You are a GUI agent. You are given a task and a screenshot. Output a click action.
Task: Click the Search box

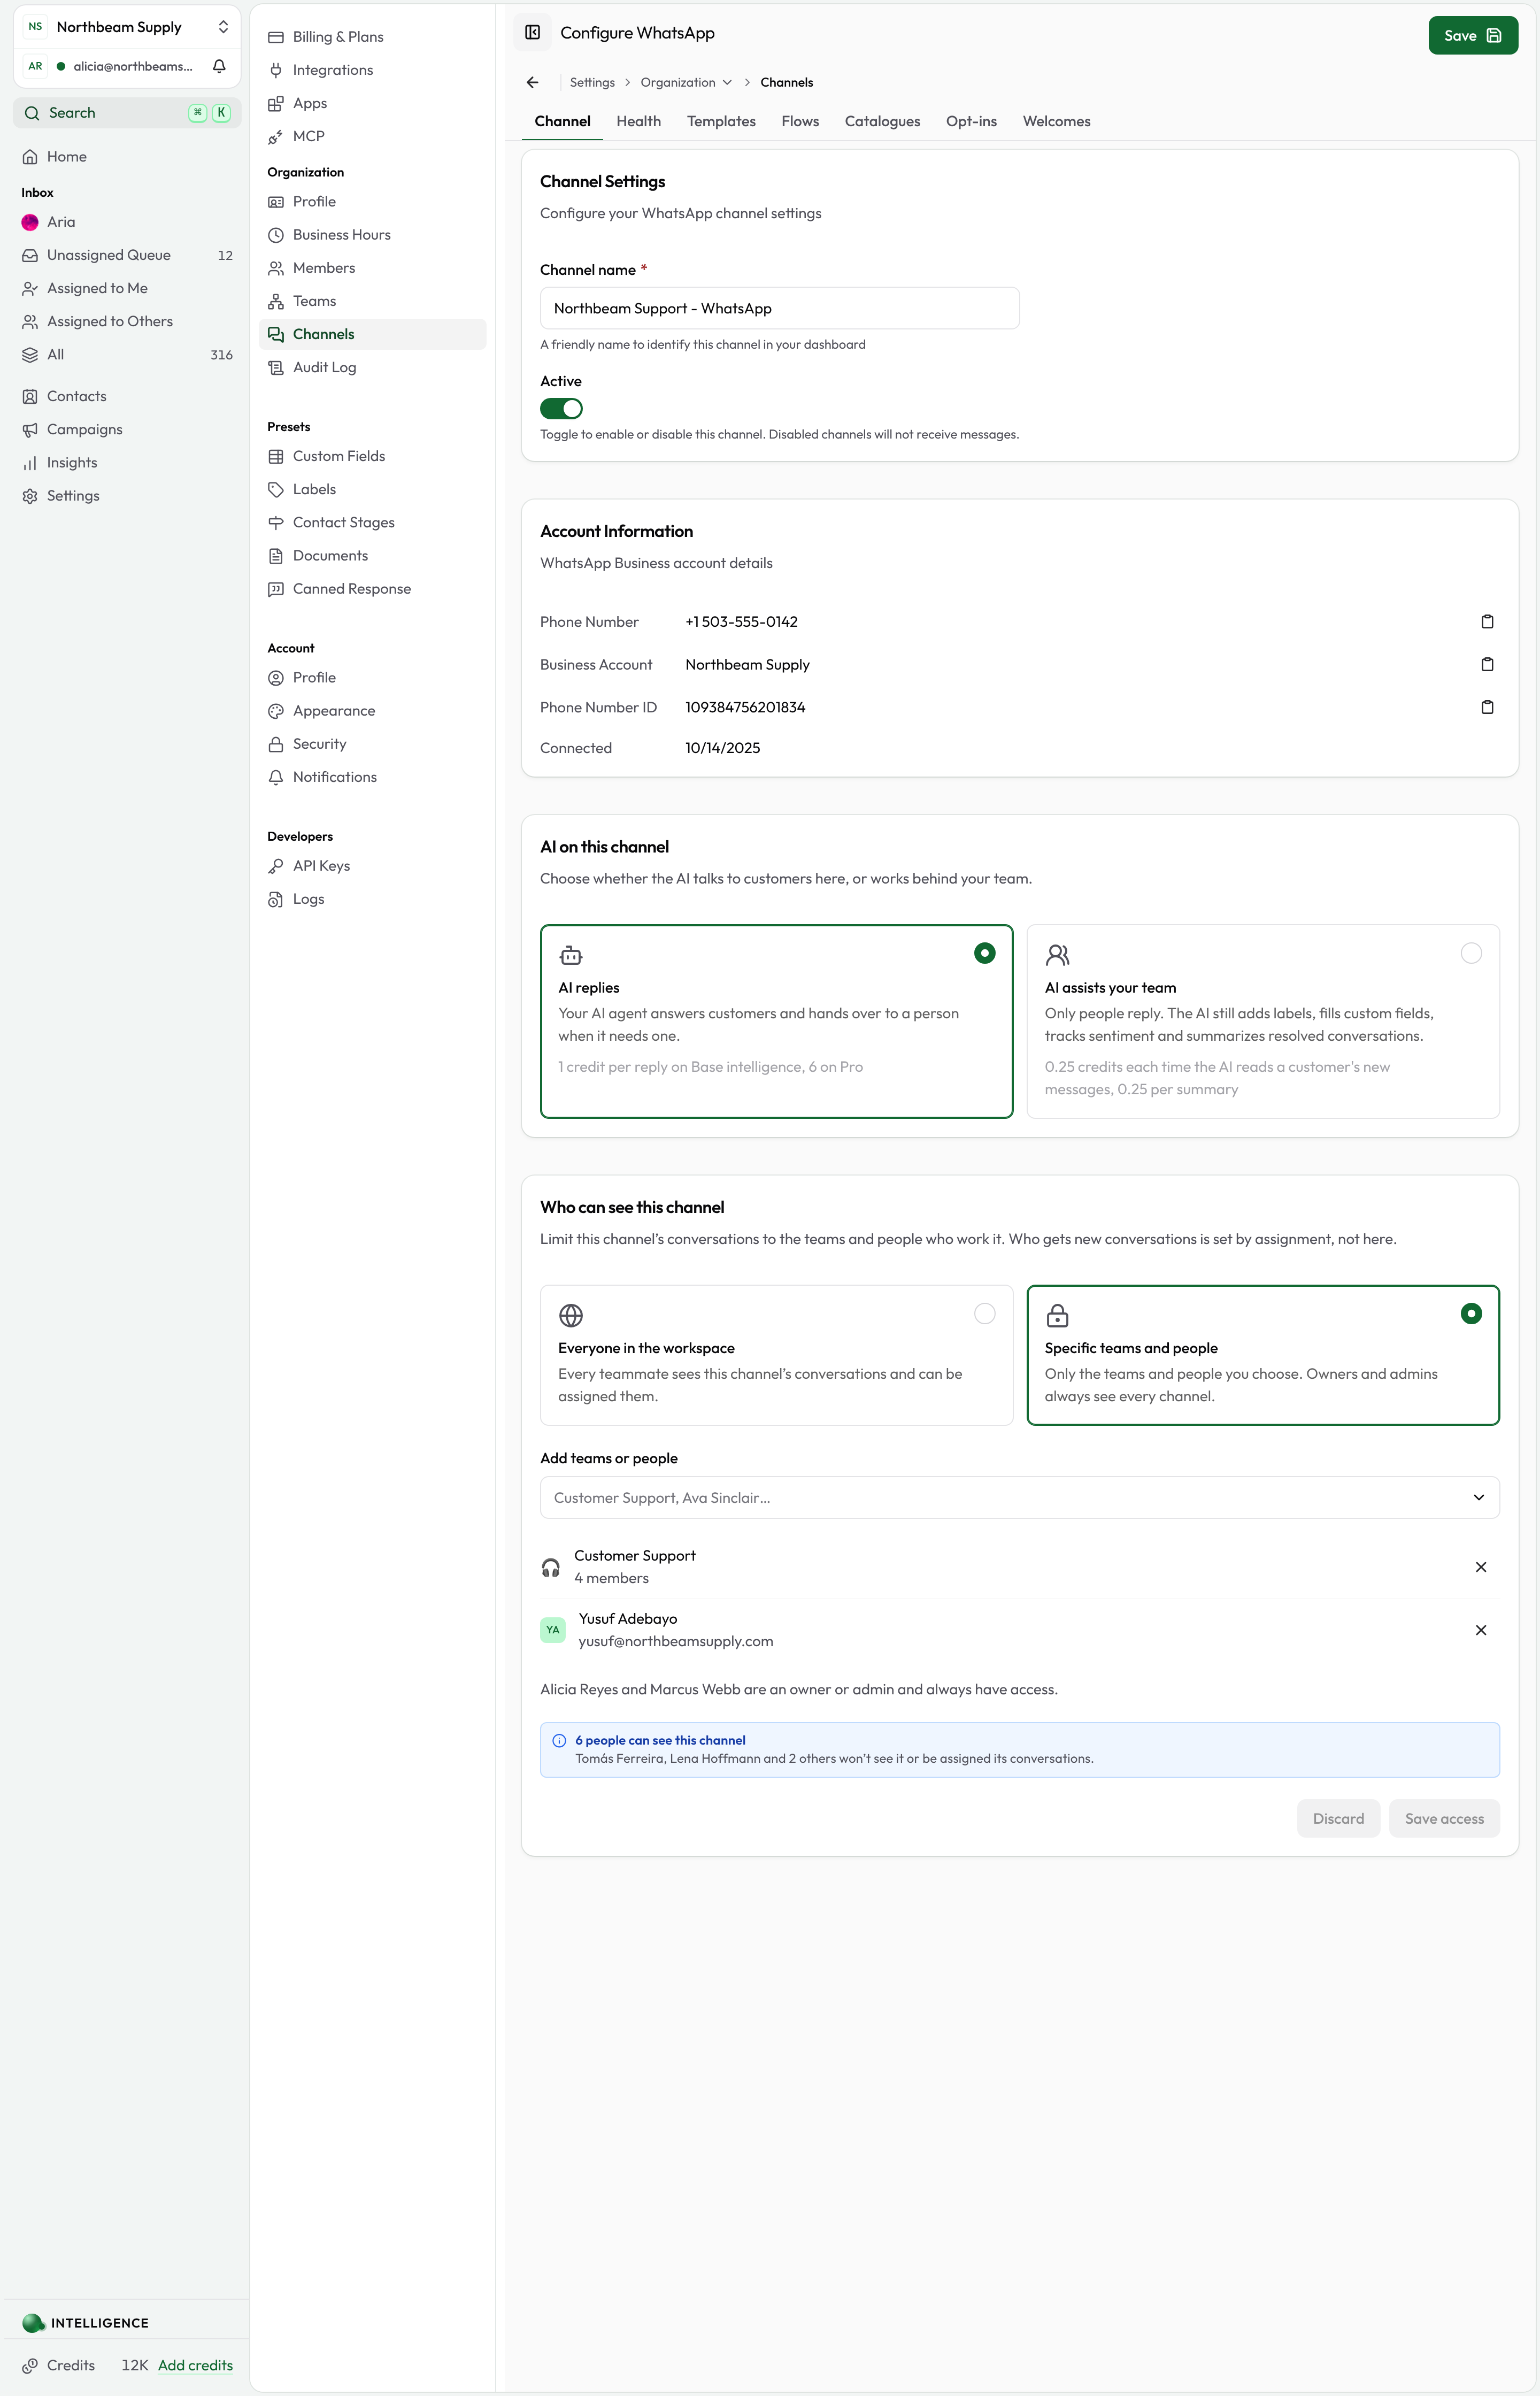pyautogui.click(x=127, y=113)
